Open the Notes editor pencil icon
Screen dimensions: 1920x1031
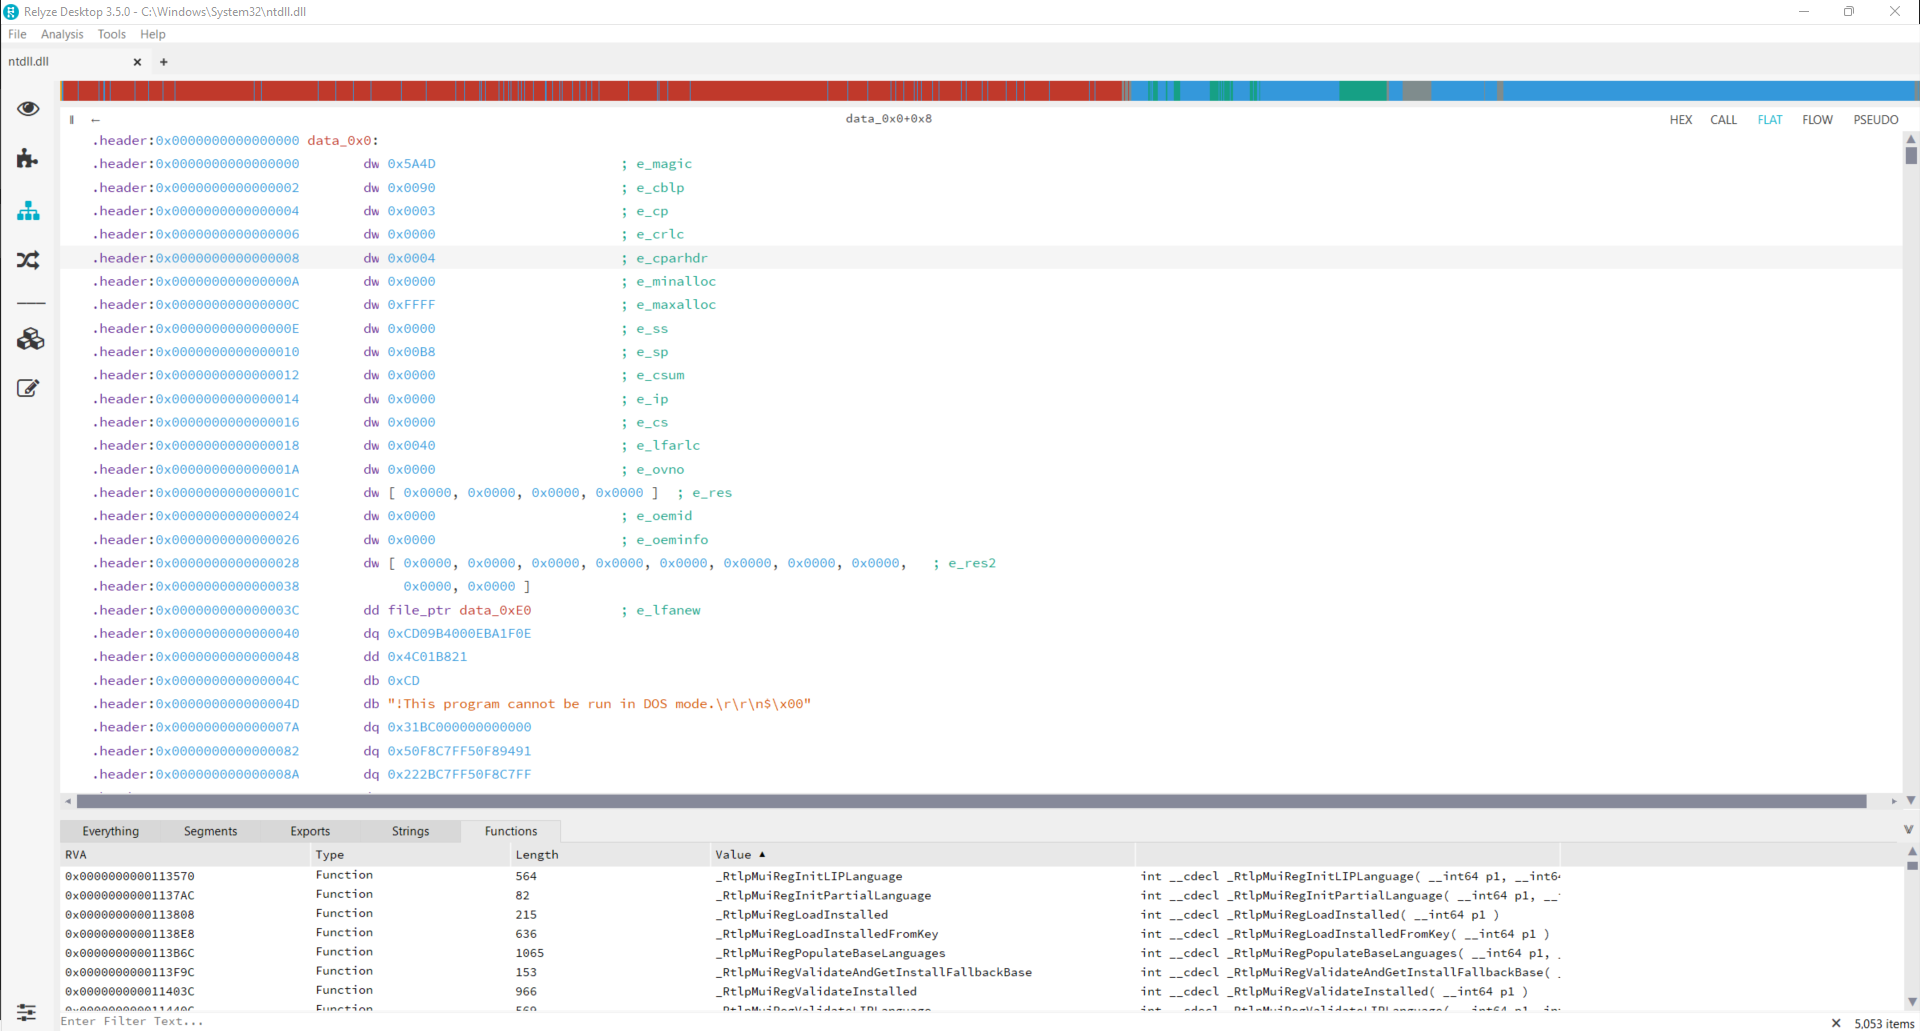click(29, 388)
